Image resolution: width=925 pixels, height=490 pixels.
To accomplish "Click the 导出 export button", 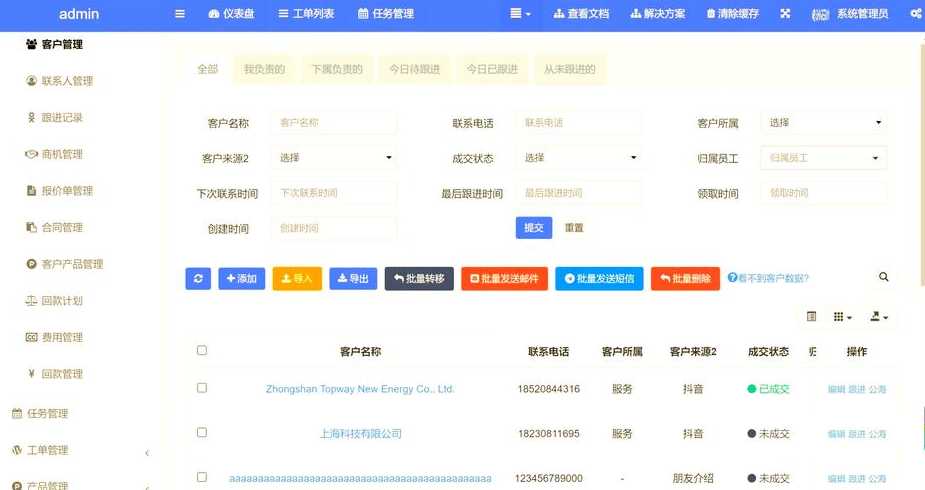I will point(353,278).
